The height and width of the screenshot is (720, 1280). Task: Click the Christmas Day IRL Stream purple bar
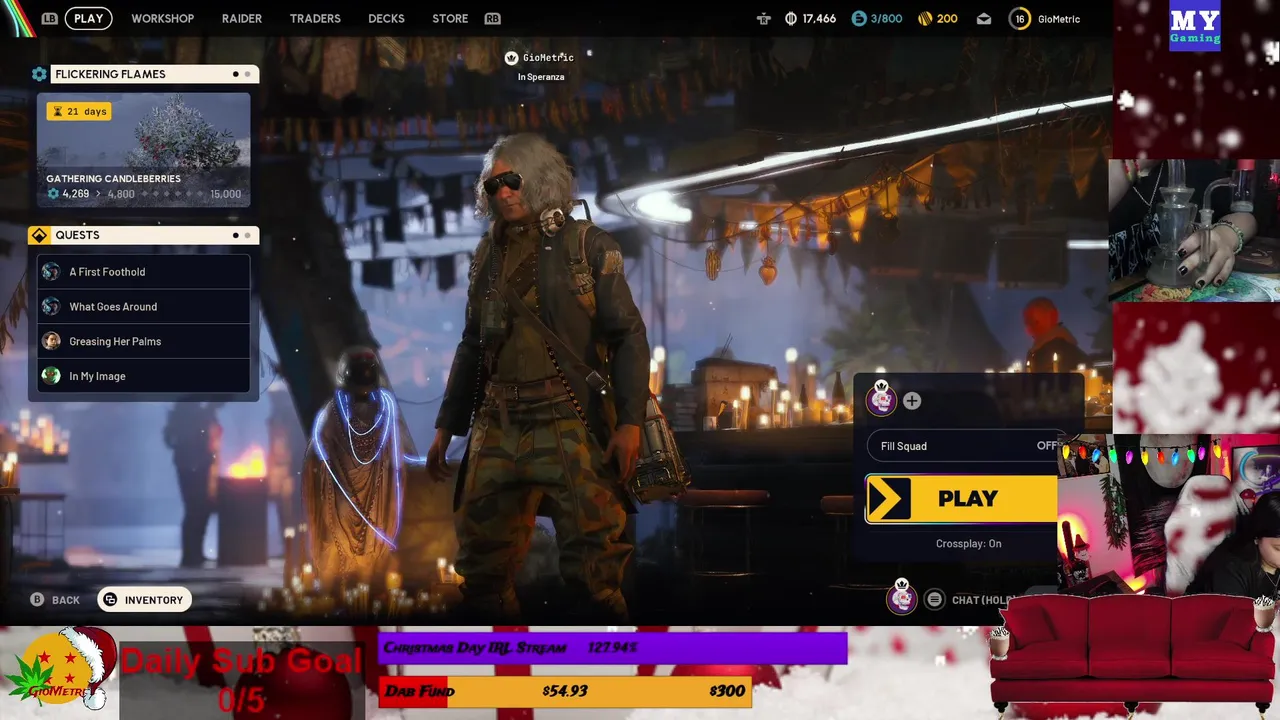click(x=613, y=648)
